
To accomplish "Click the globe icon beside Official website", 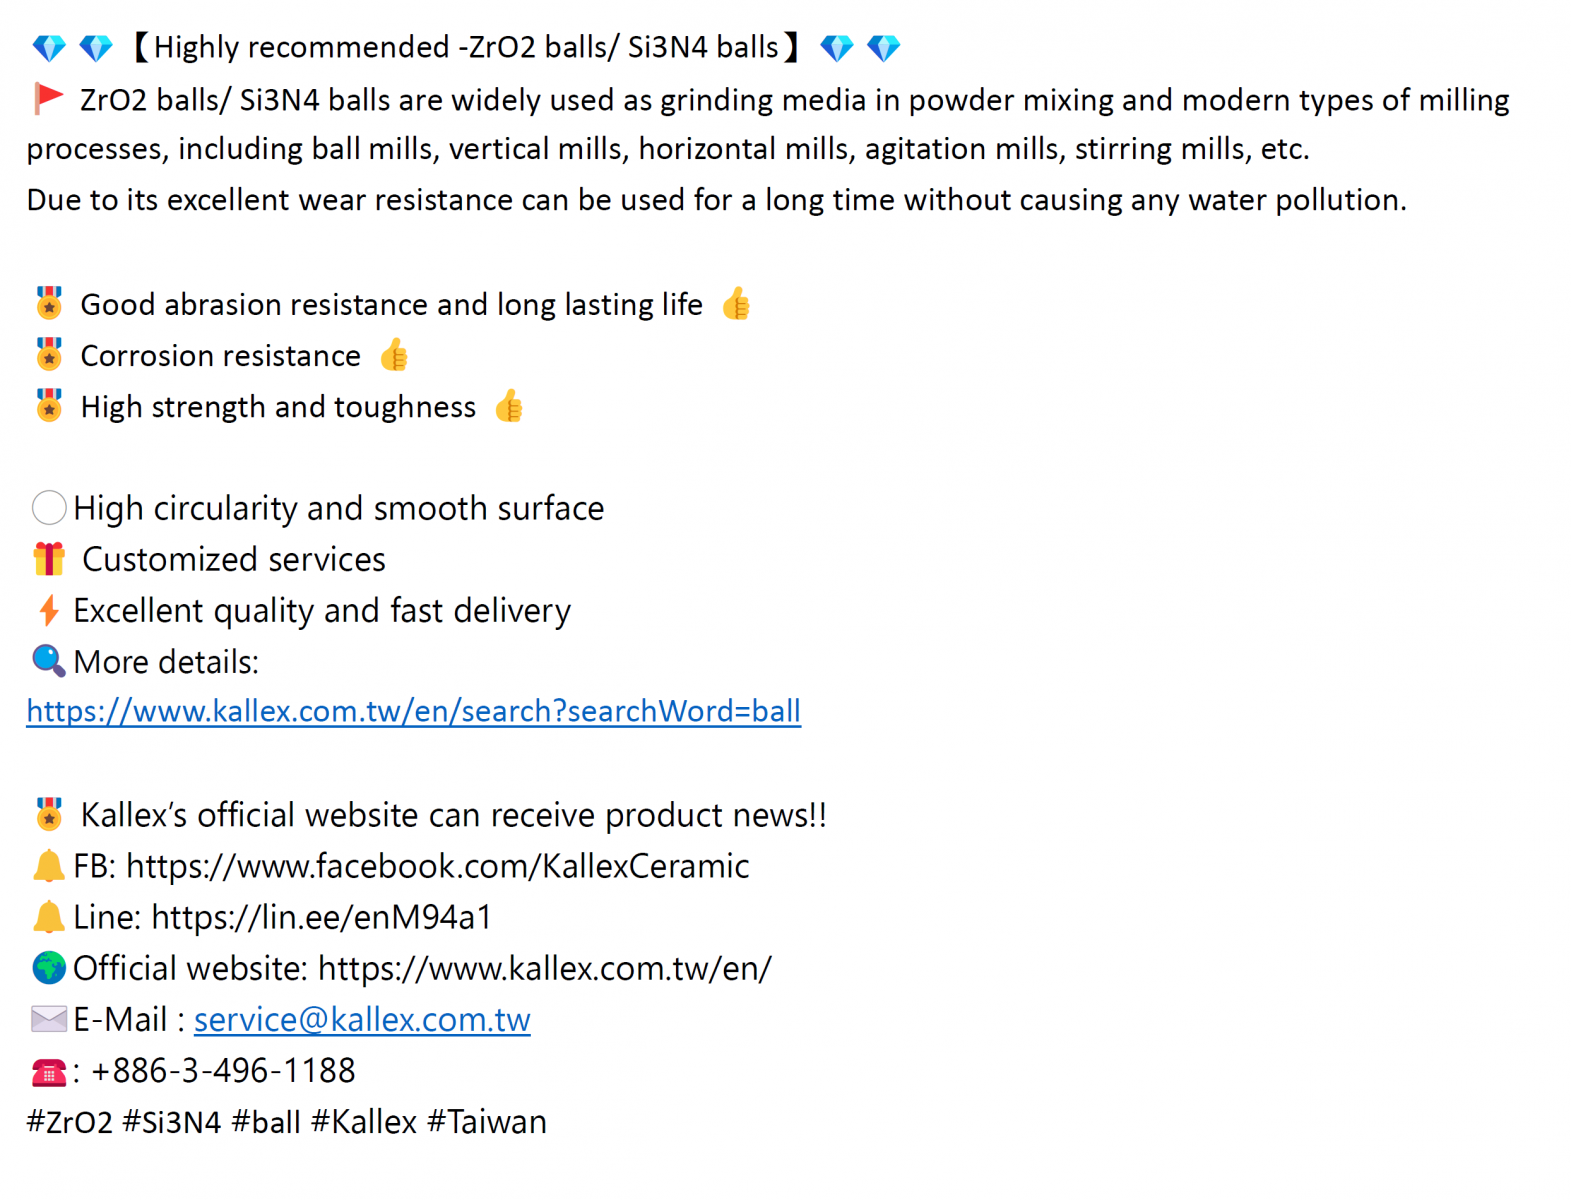I will [x=48, y=968].
